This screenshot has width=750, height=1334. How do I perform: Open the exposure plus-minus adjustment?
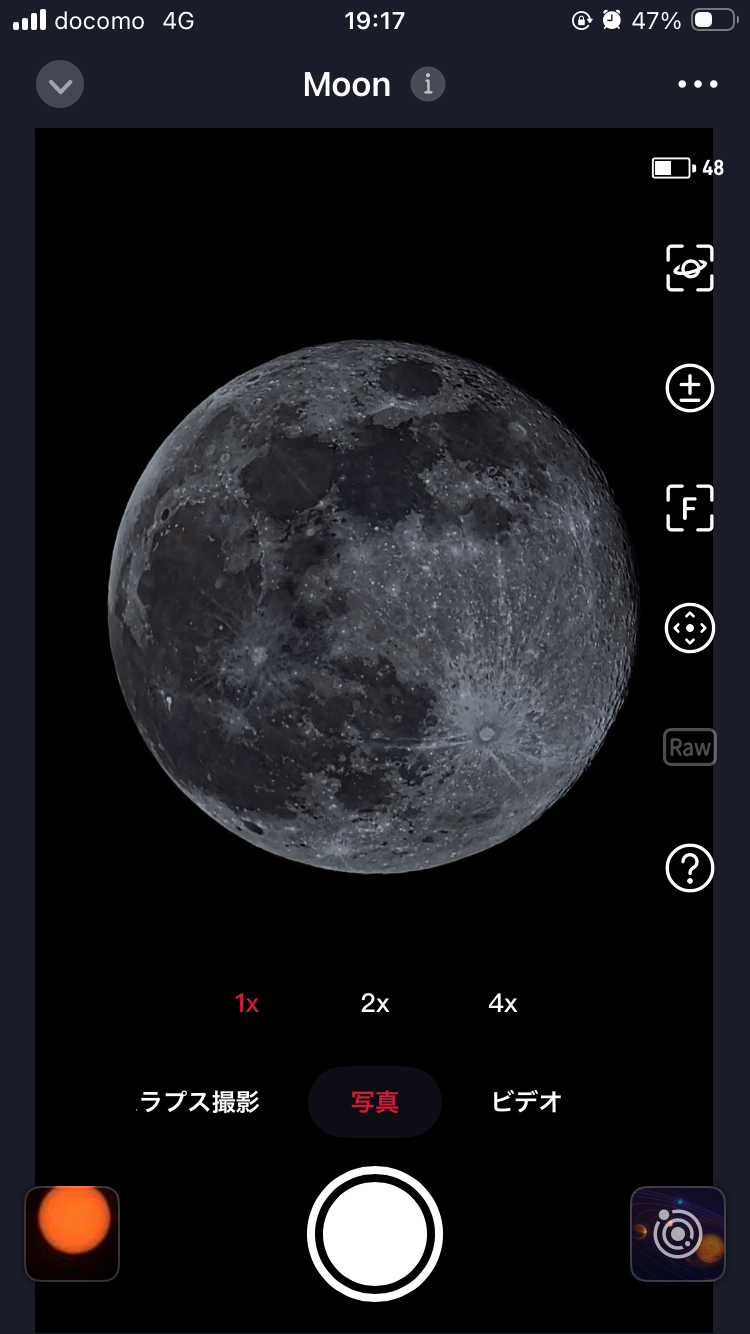(690, 388)
